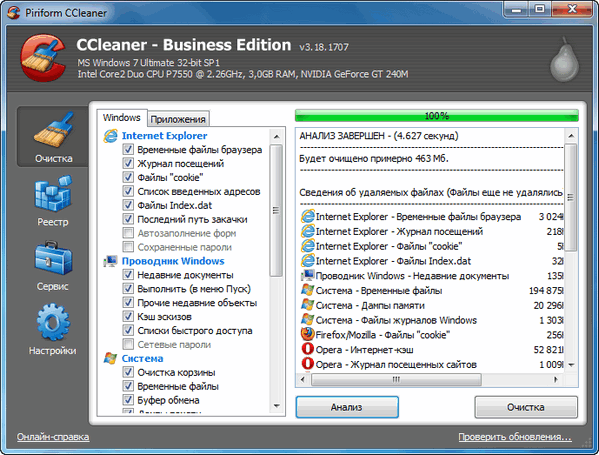Toggle Файлы "cookie" checkbox under Internet Explorer

[128, 177]
